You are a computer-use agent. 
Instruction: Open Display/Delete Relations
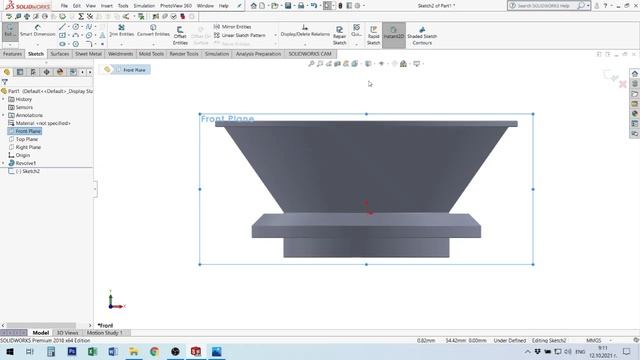point(305,31)
